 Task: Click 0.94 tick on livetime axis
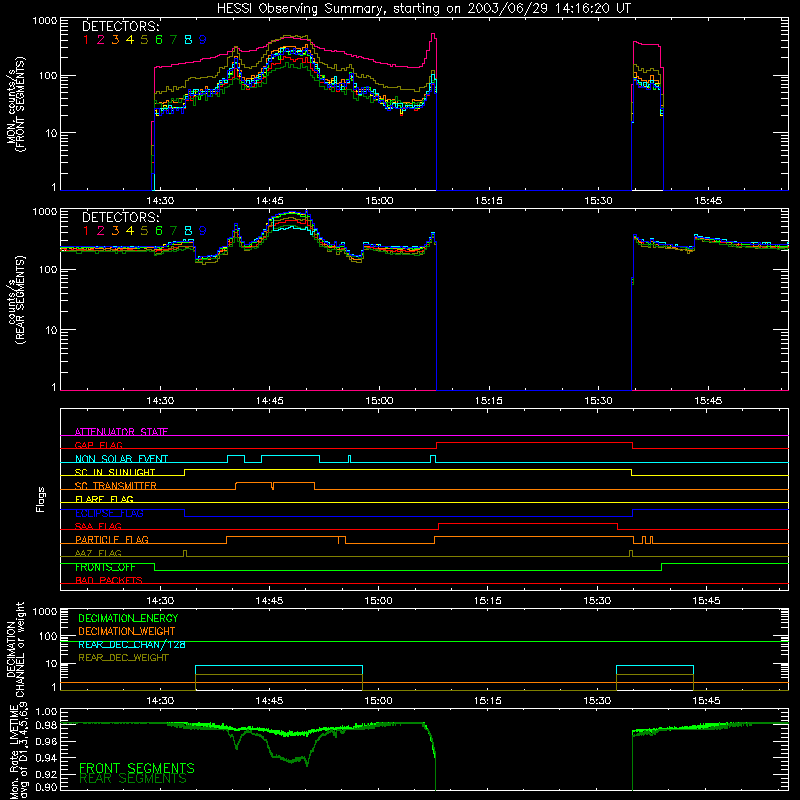[47, 757]
